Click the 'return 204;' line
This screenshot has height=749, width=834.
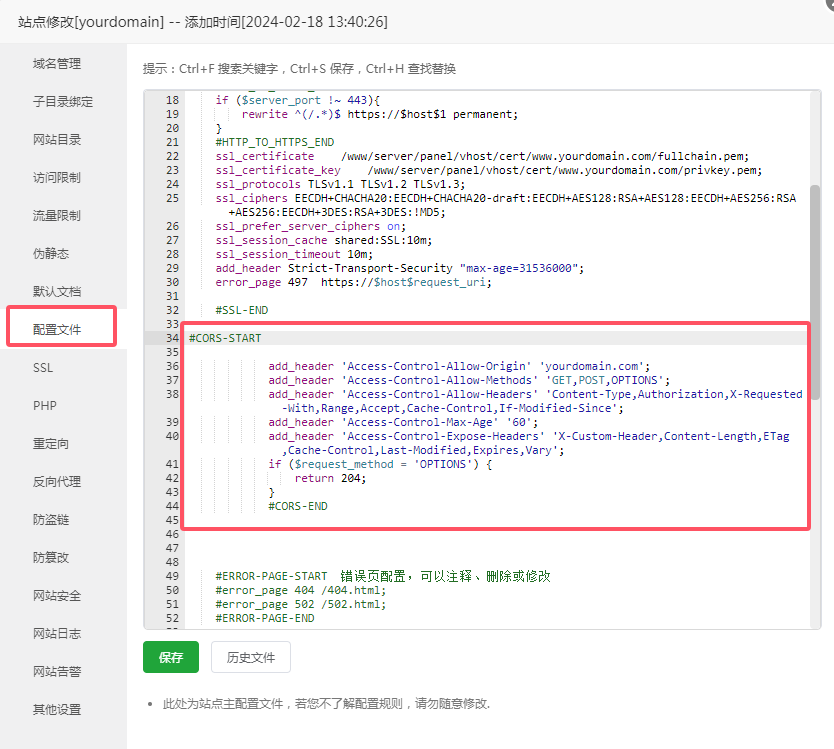330,478
